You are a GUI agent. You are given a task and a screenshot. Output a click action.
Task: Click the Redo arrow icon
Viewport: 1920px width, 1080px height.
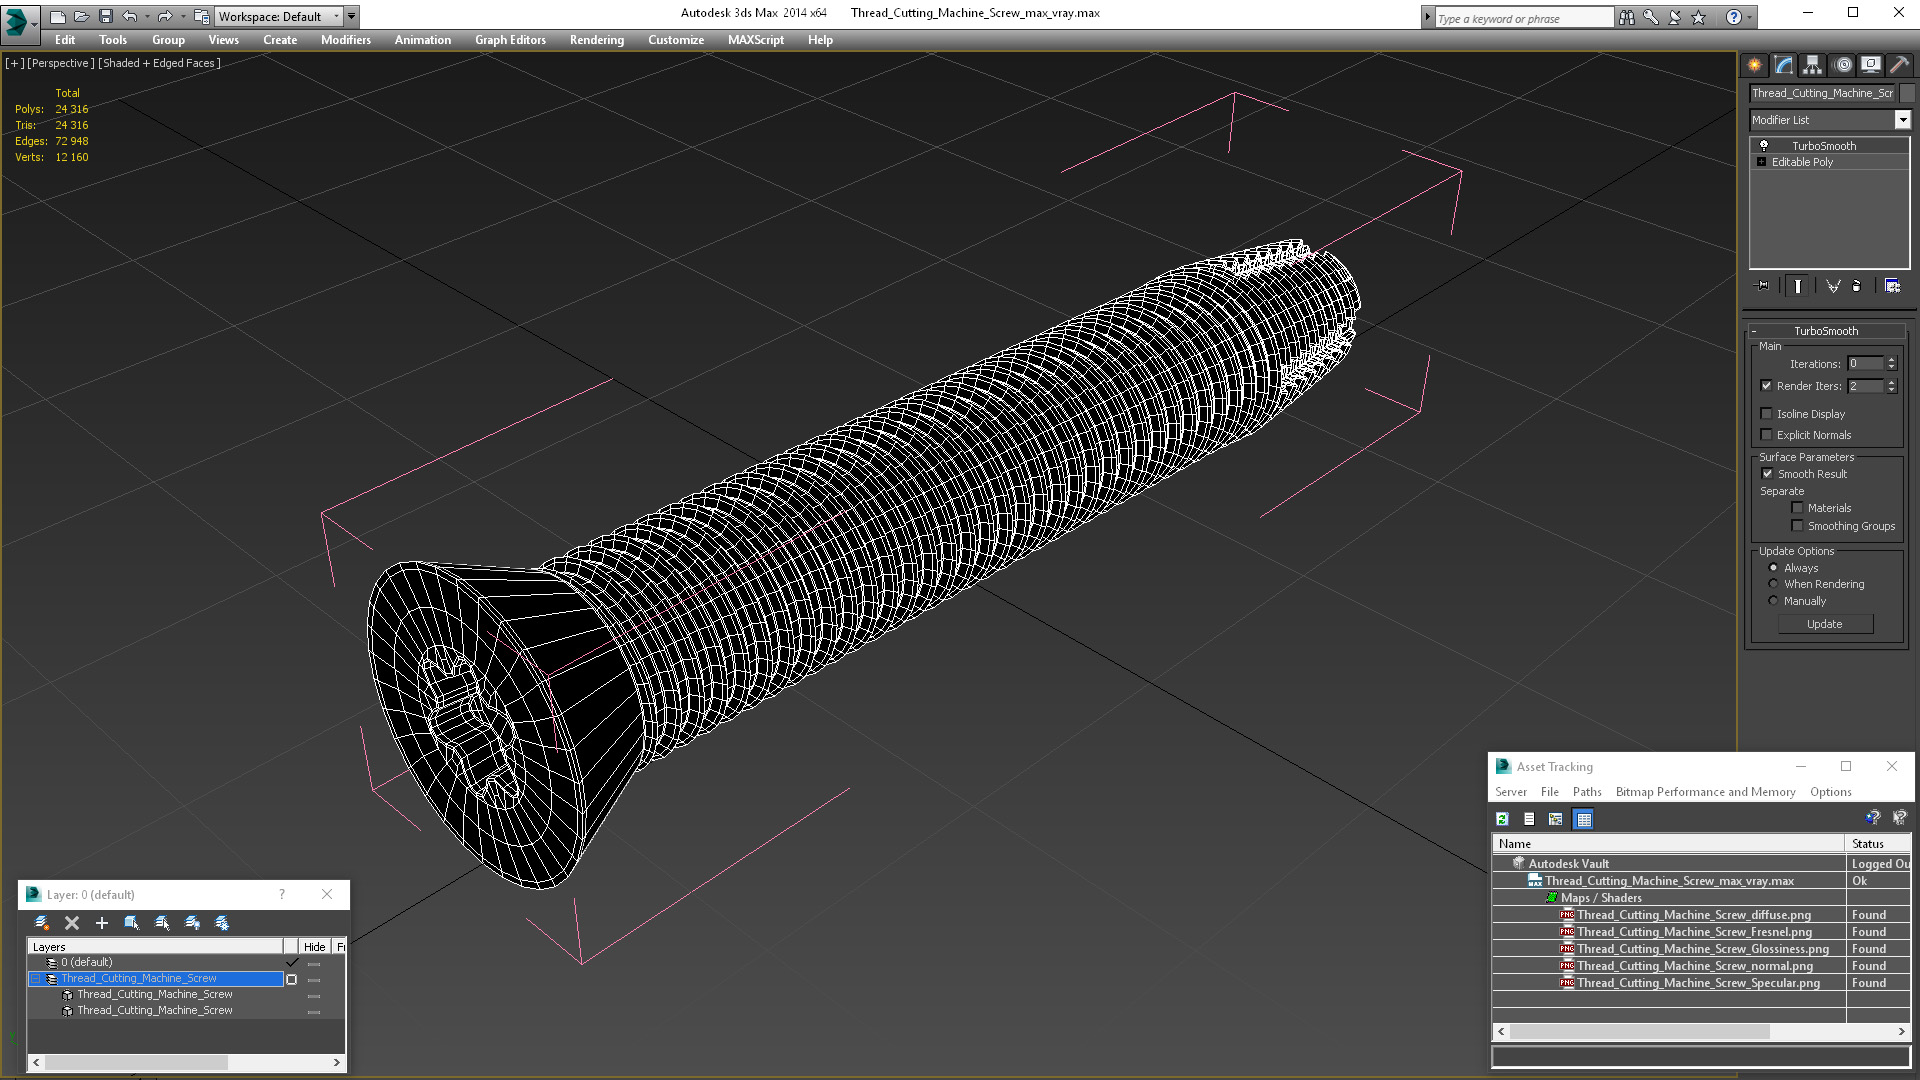(x=165, y=16)
